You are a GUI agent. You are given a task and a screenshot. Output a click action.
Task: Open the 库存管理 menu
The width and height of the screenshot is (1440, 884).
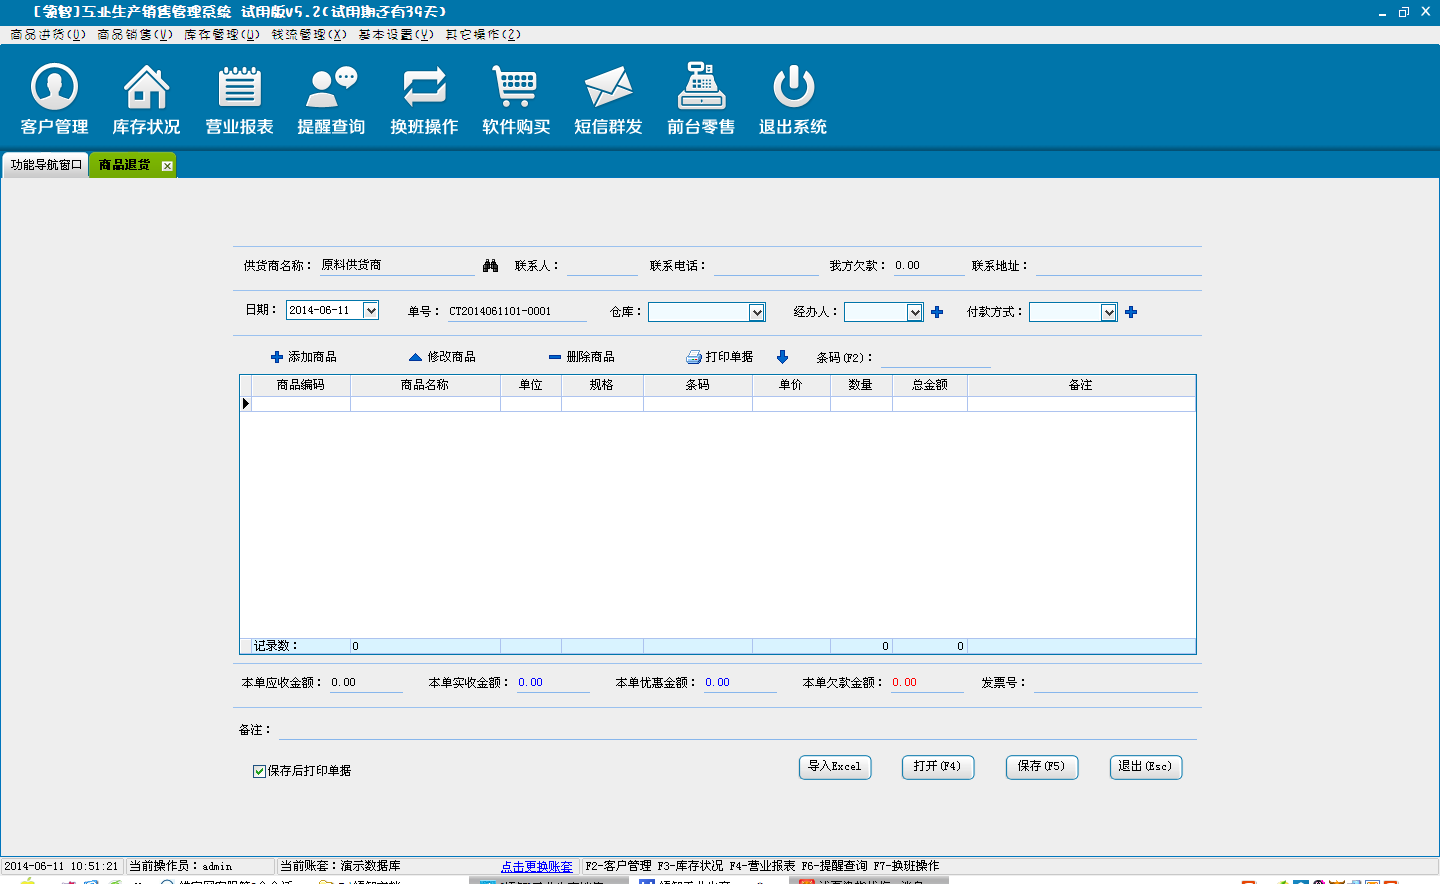coord(221,34)
